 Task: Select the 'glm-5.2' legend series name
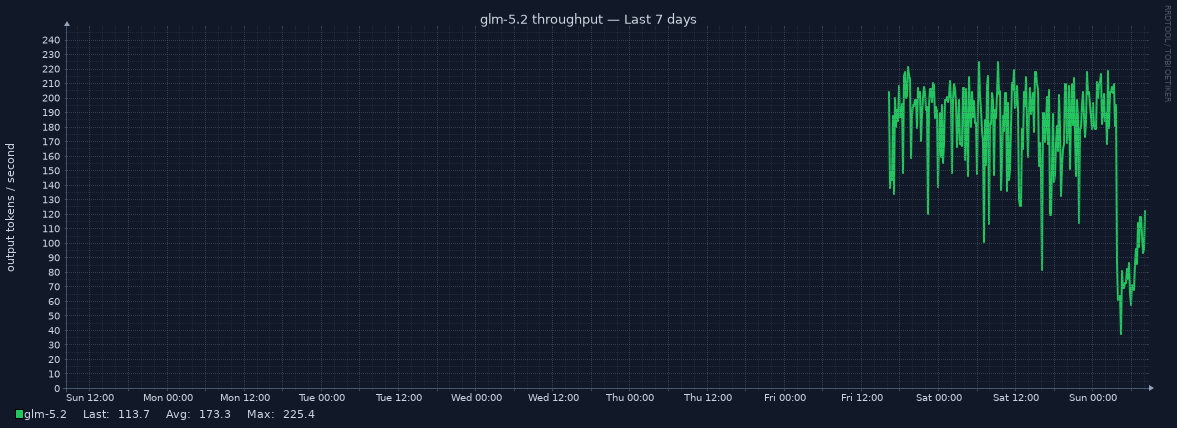46,414
